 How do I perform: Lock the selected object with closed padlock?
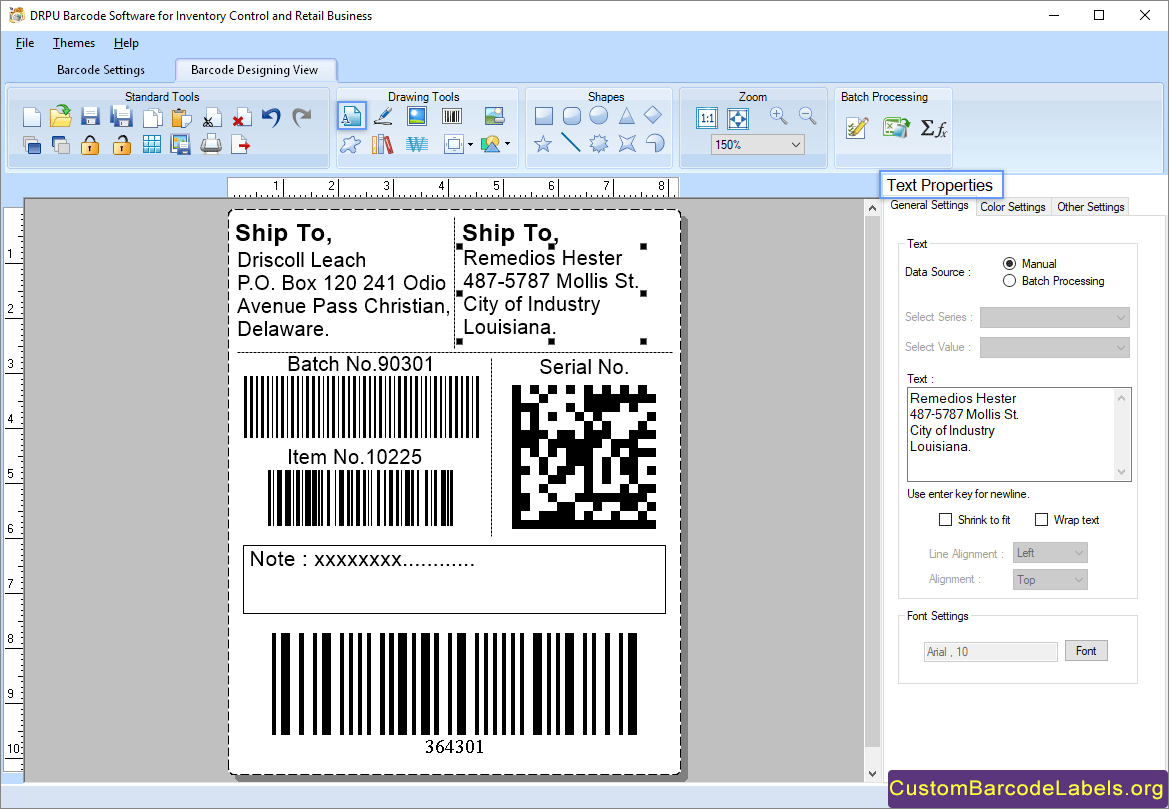click(90, 145)
